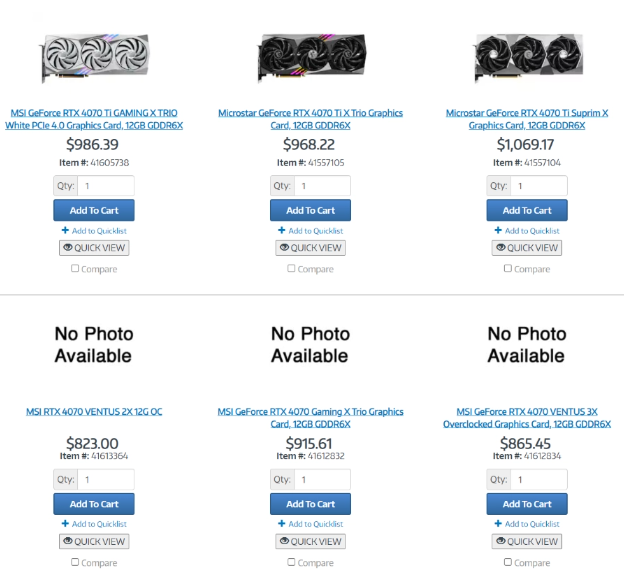Click plus icon for RTX 4070 VENTUS 3X quicklist

tap(498, 524)
